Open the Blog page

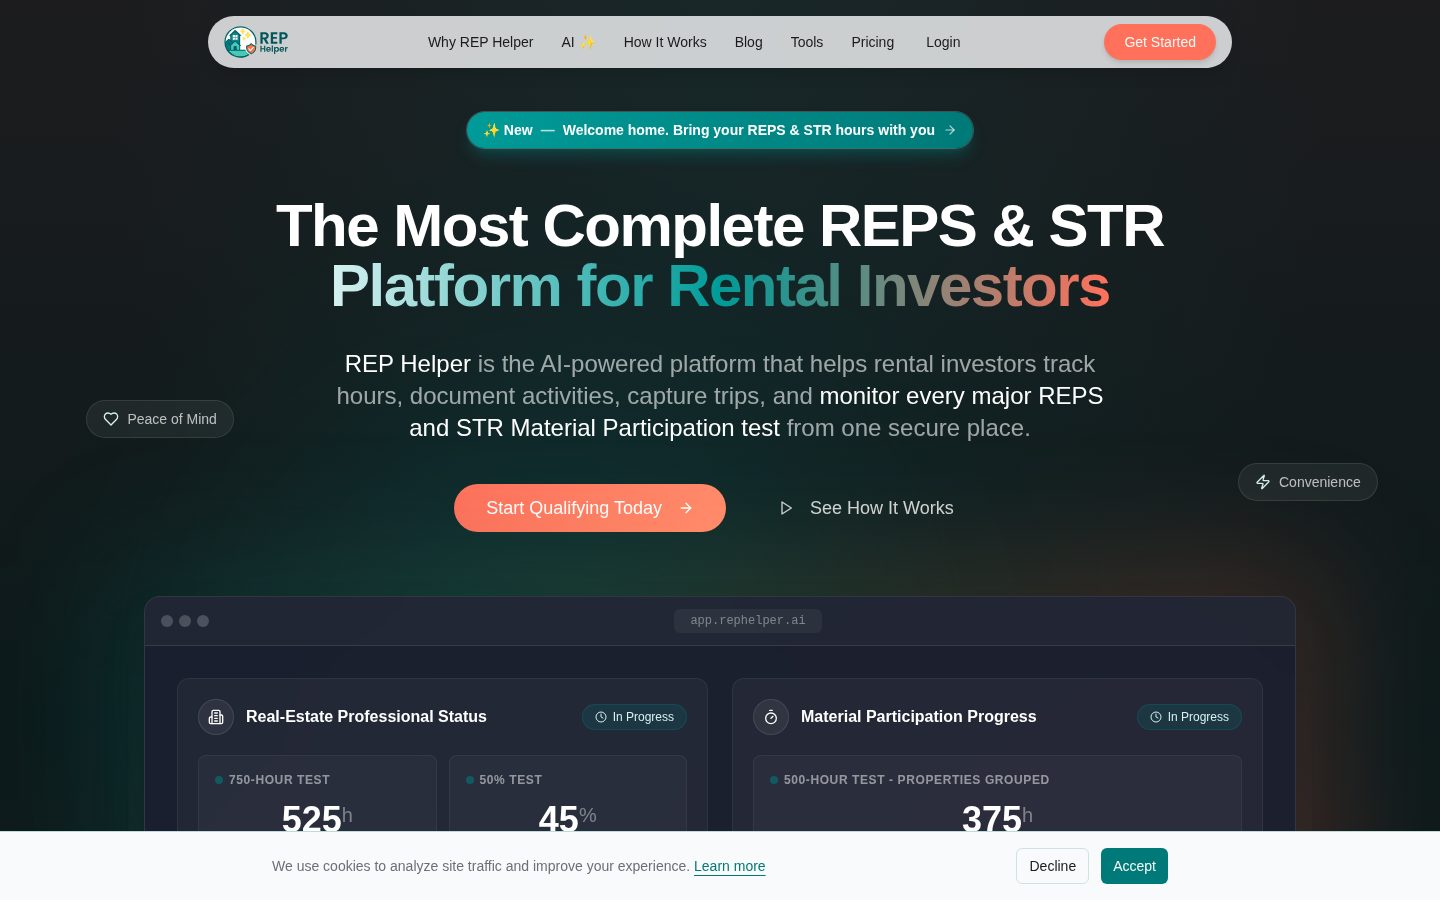(x=748, y=42)
